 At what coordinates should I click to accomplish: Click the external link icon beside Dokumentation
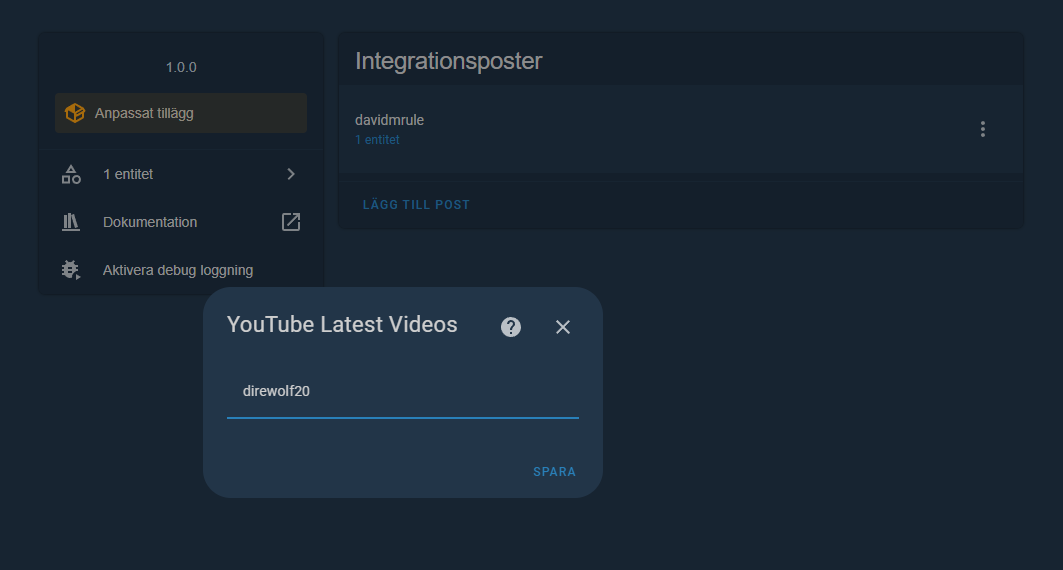pos(291,222)
